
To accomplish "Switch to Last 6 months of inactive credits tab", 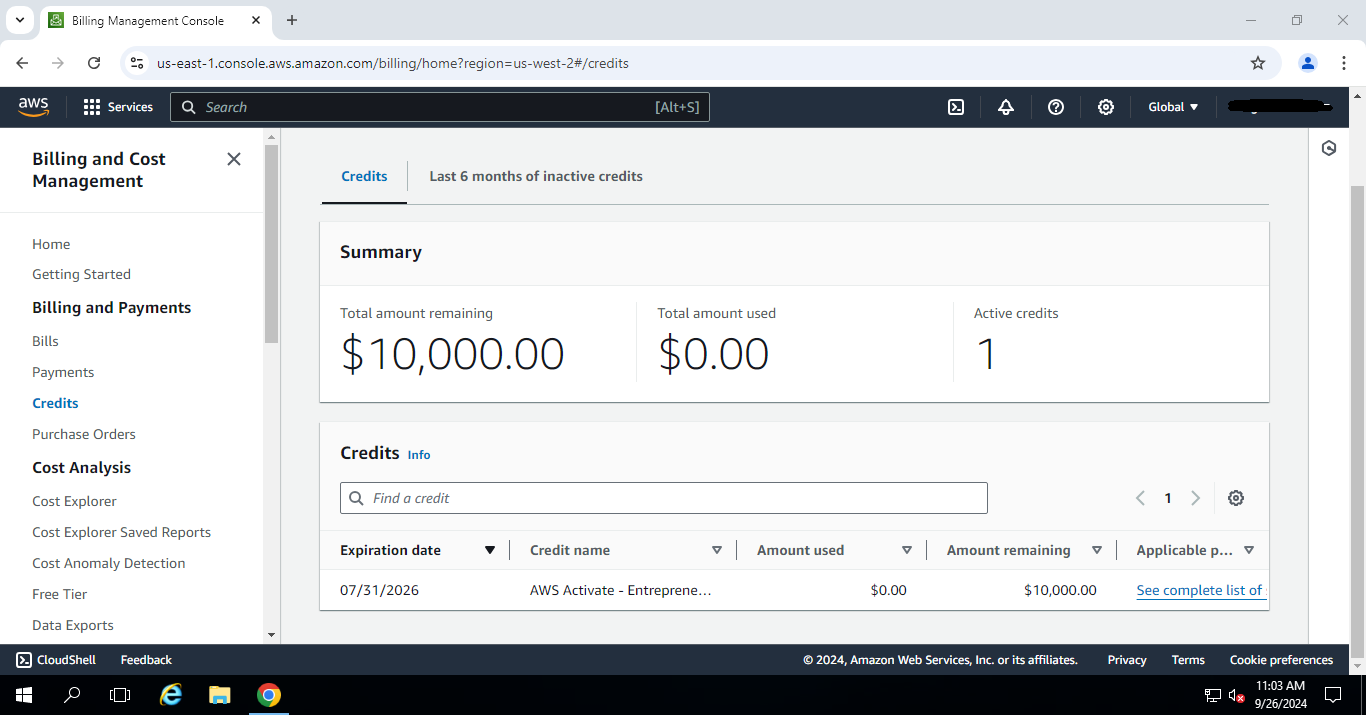I will tap(536, 176).
